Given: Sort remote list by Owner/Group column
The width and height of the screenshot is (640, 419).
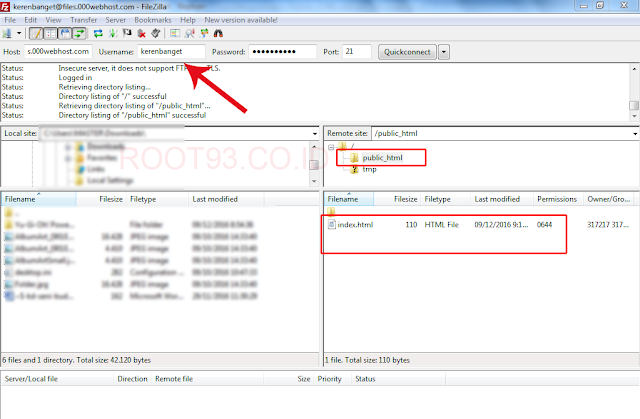Looking at the screenshot, I should click(x=610, y=199).
